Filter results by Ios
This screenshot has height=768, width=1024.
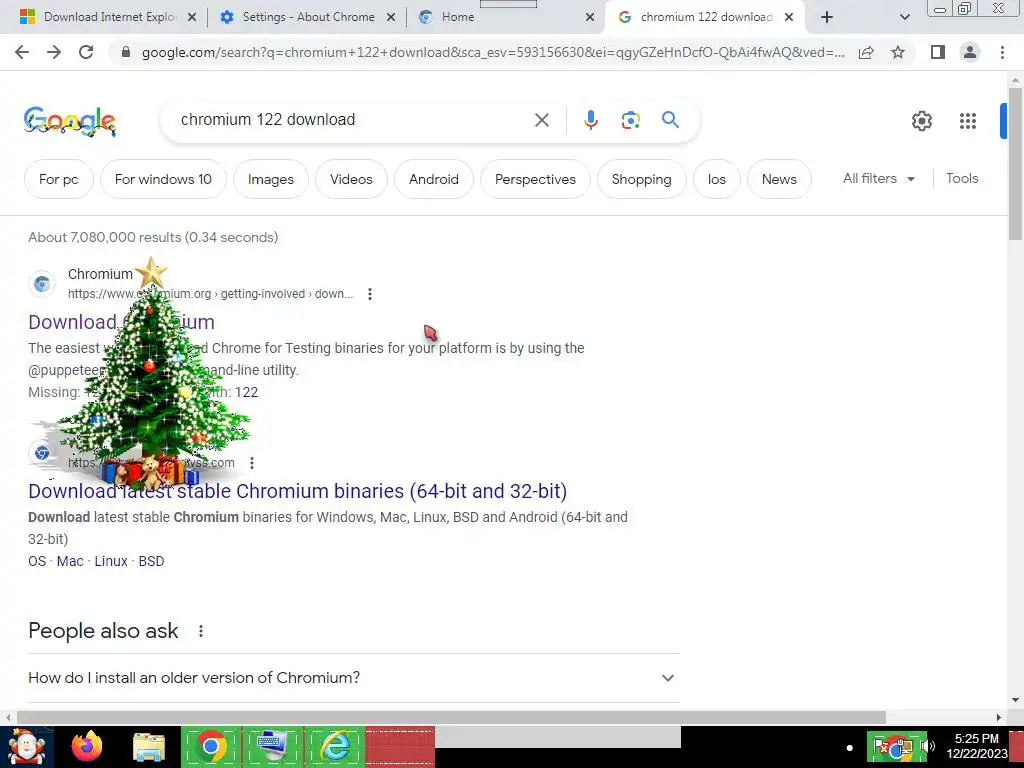716,179
